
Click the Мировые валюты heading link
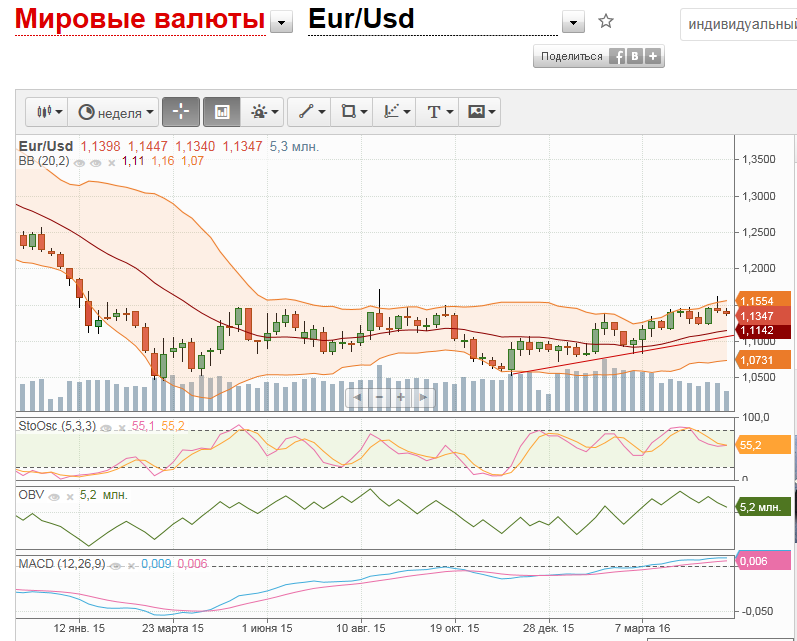point(140,20)
